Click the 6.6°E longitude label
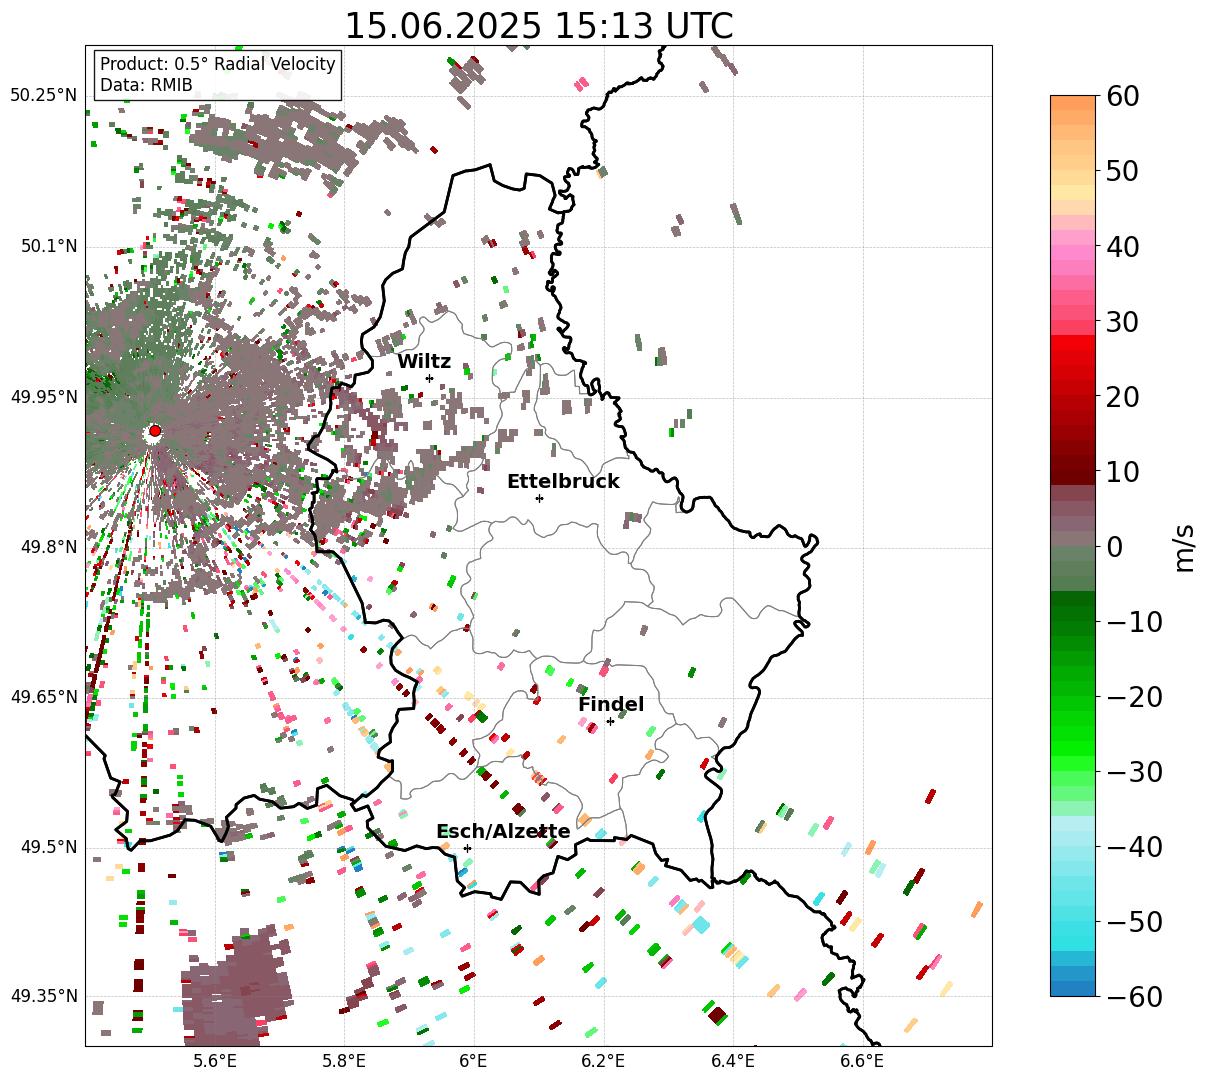This screenshot has width=1207, height=1081. point(862,1061)
